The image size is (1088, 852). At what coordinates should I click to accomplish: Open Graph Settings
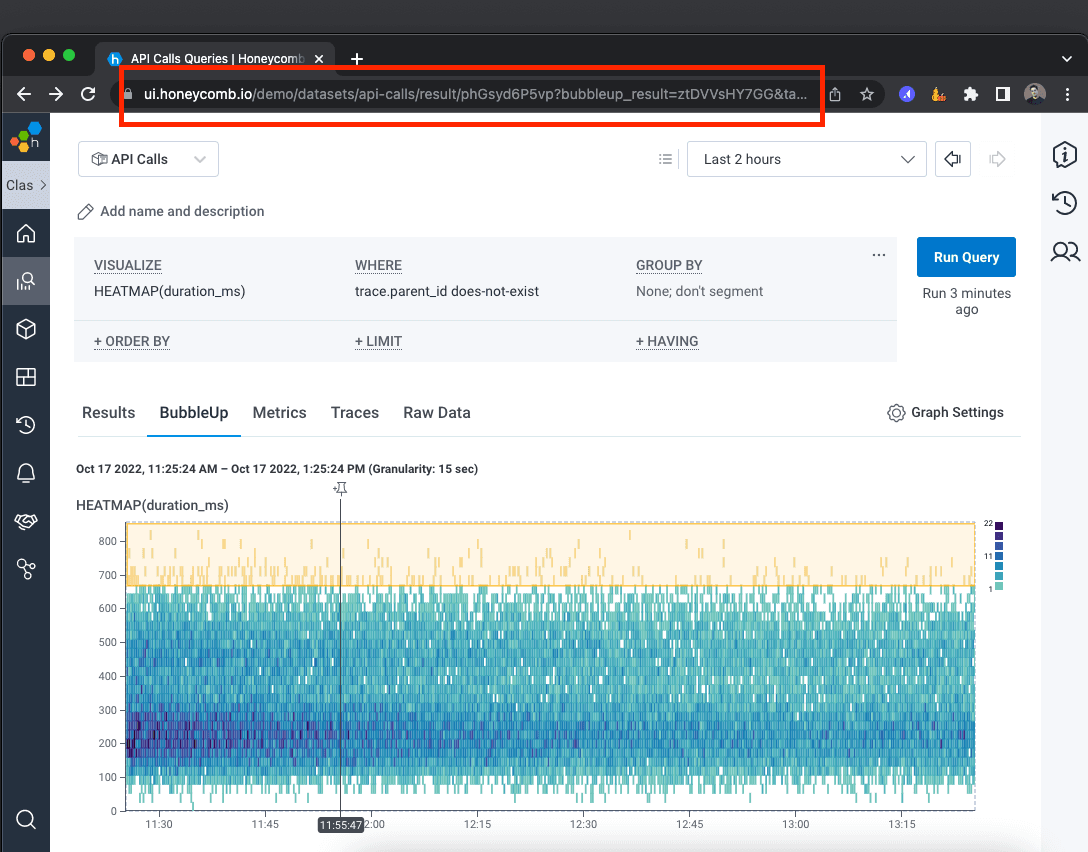945,413
